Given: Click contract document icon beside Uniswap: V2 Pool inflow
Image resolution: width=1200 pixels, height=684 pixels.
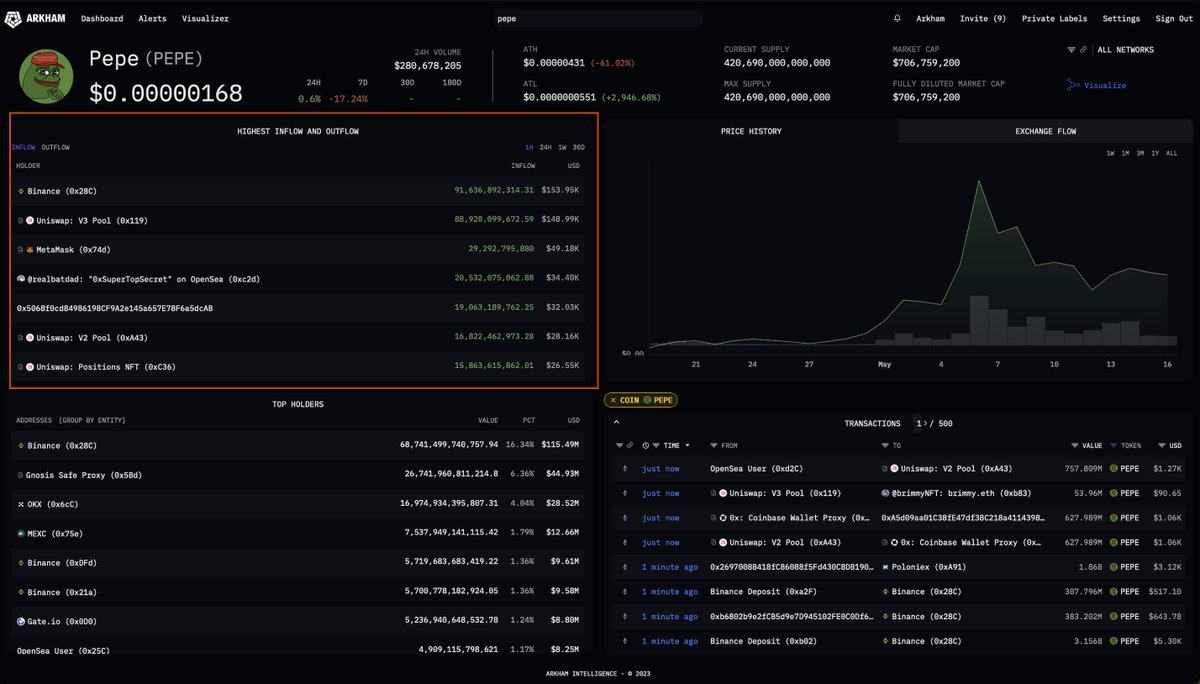Looking at the screenshot, I should (21, 338).
